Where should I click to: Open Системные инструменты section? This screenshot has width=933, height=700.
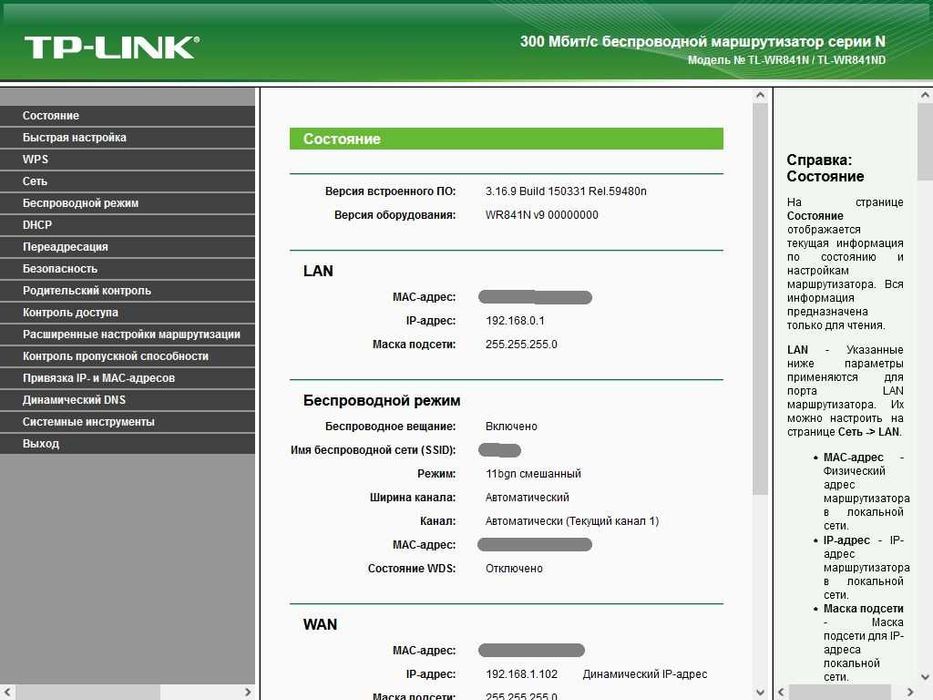click(x=127, y=421)
